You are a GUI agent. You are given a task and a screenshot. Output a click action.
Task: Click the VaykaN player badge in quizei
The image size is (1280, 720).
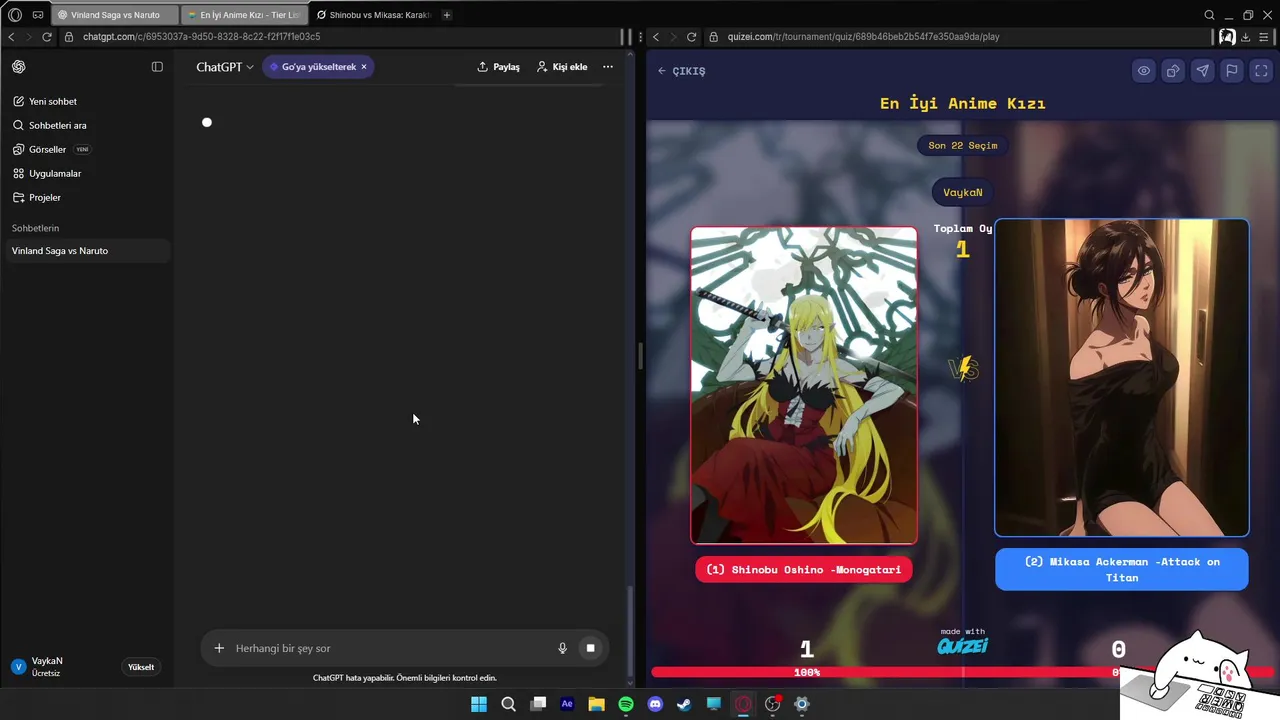(963, 192)
